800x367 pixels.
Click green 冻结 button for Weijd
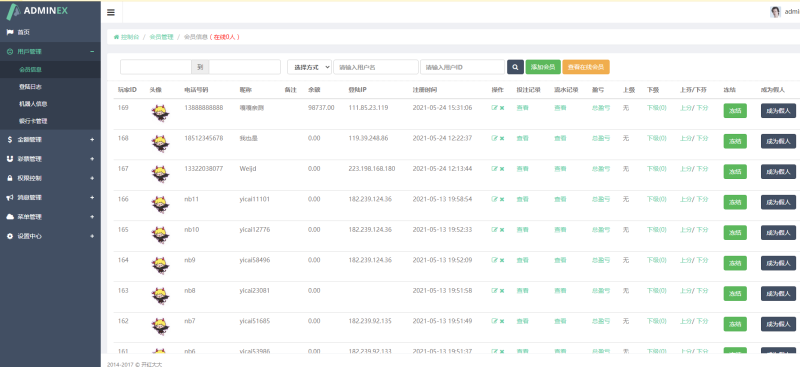(x=735, y=172)
